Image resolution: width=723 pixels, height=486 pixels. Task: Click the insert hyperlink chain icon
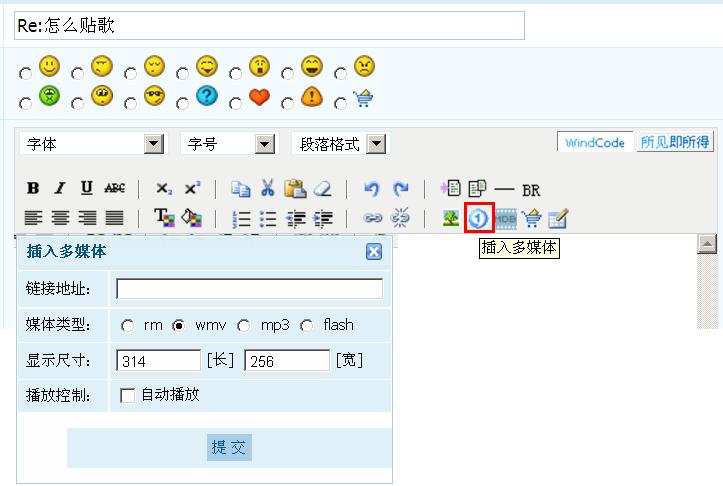coord(373,217)
